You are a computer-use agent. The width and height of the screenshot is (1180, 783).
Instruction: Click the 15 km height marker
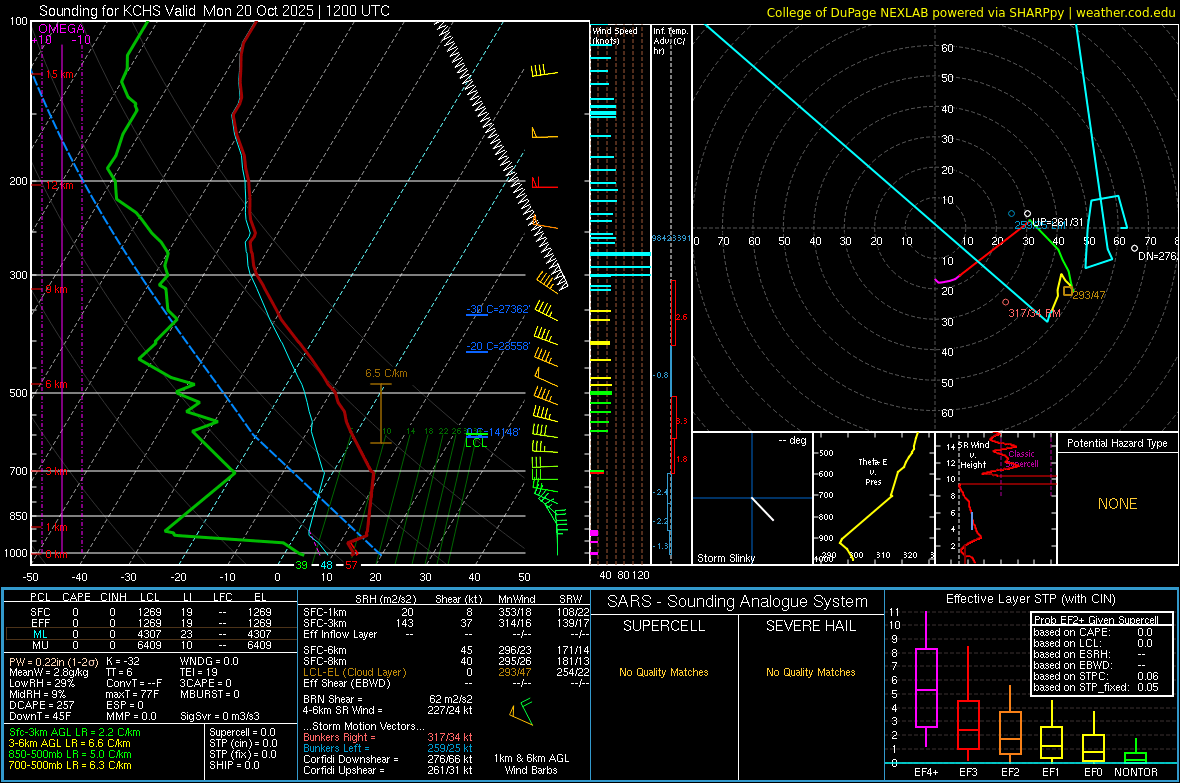pos(58,75)
